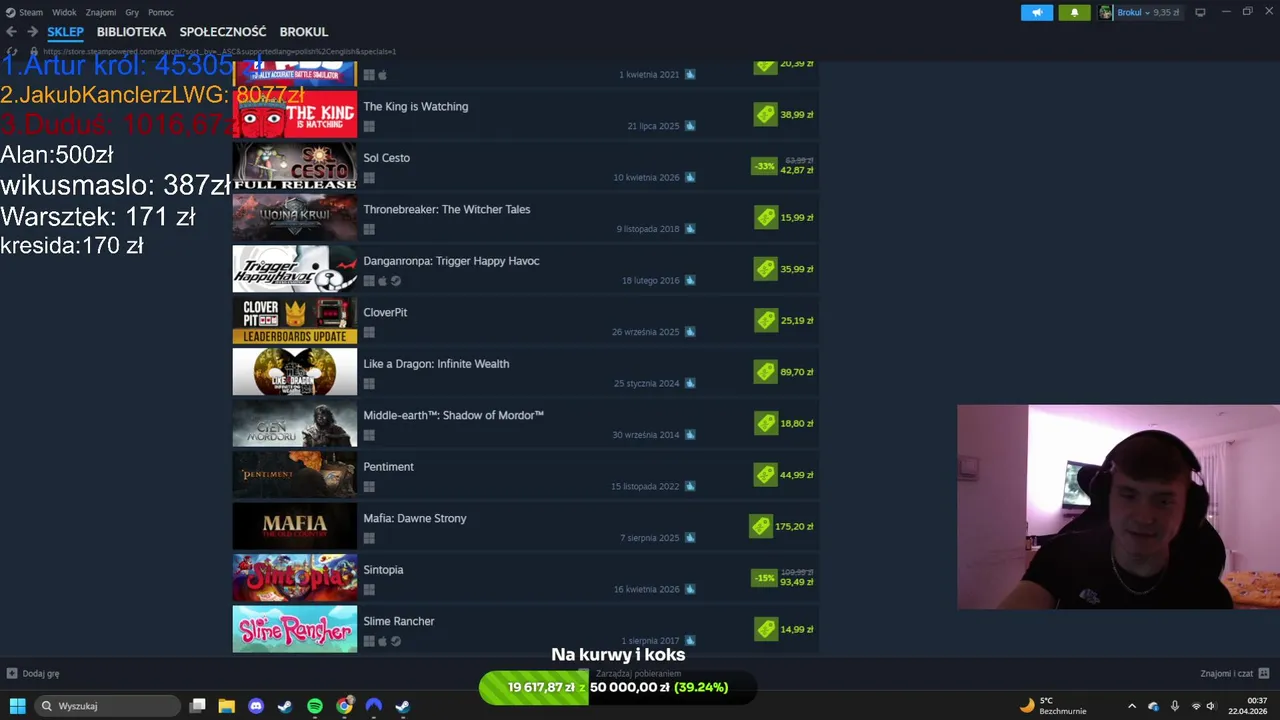Open Thronebreaker: The Witcher Tales listing
The width and height of the screenshot is (1280, 720).
tap(526, 217)
